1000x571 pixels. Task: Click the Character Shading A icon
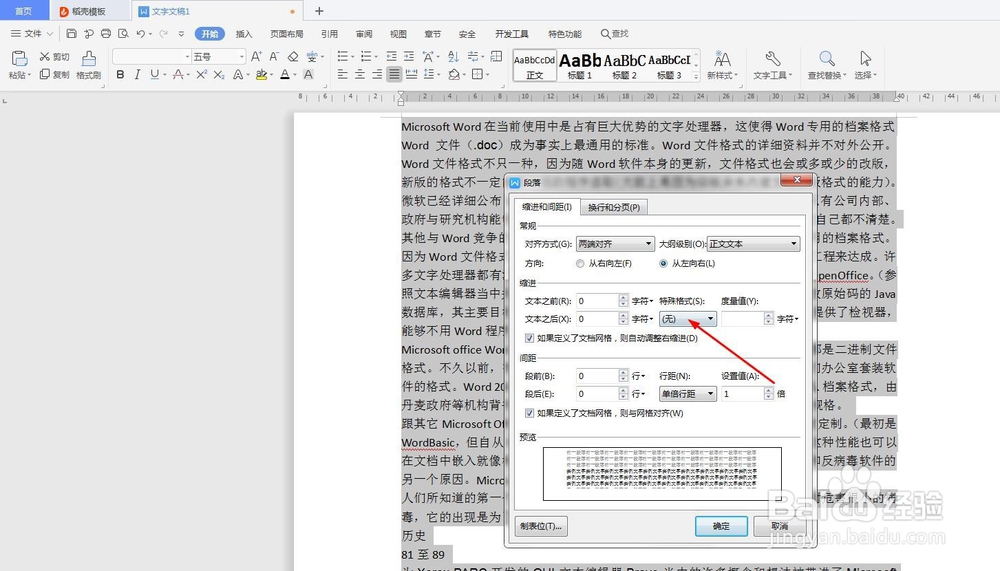tap(308, 75)
